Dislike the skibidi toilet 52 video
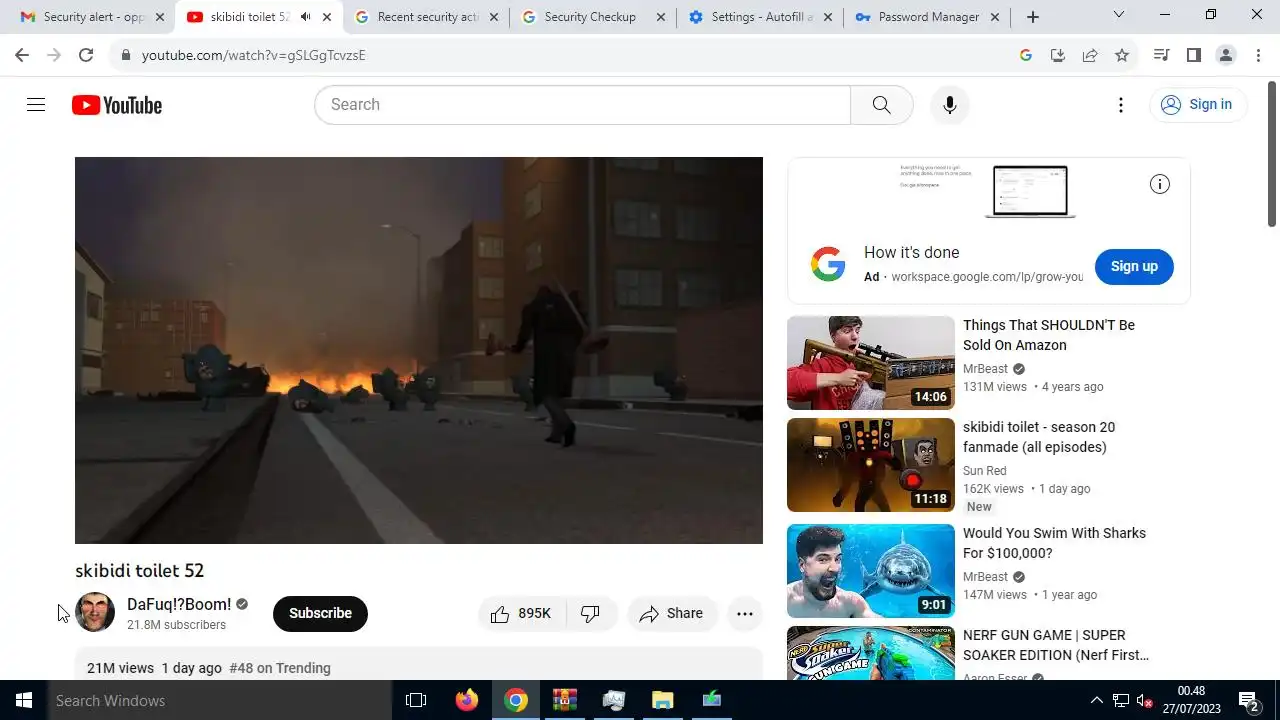This screenshot has height=720, width=1280. coord(591,614)
